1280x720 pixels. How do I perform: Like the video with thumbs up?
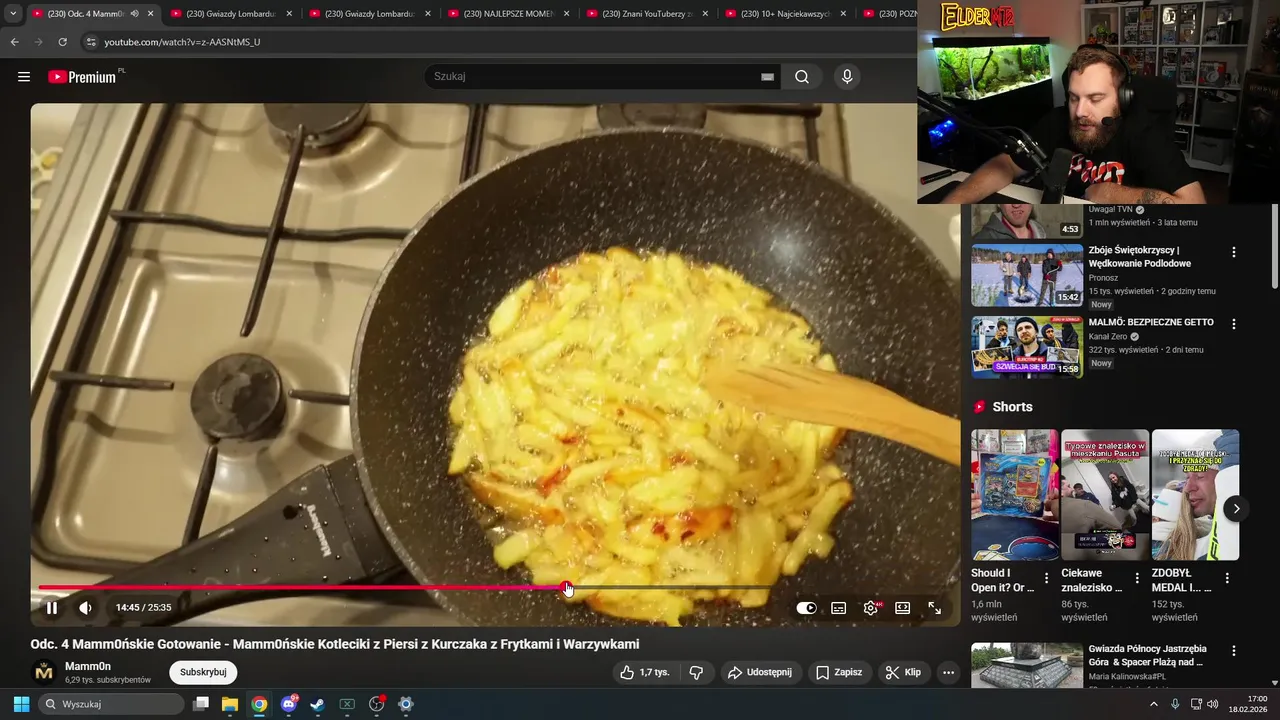pyautogui.click(x=645, y=672)
